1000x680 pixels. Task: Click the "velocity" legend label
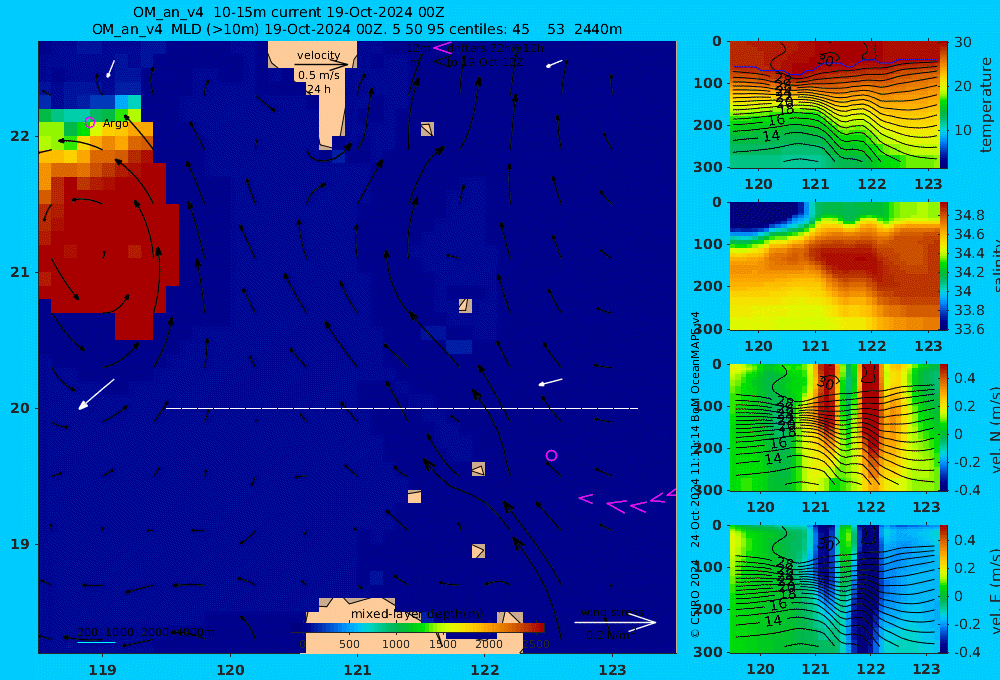pyautogui.click(x=318, y=55)
